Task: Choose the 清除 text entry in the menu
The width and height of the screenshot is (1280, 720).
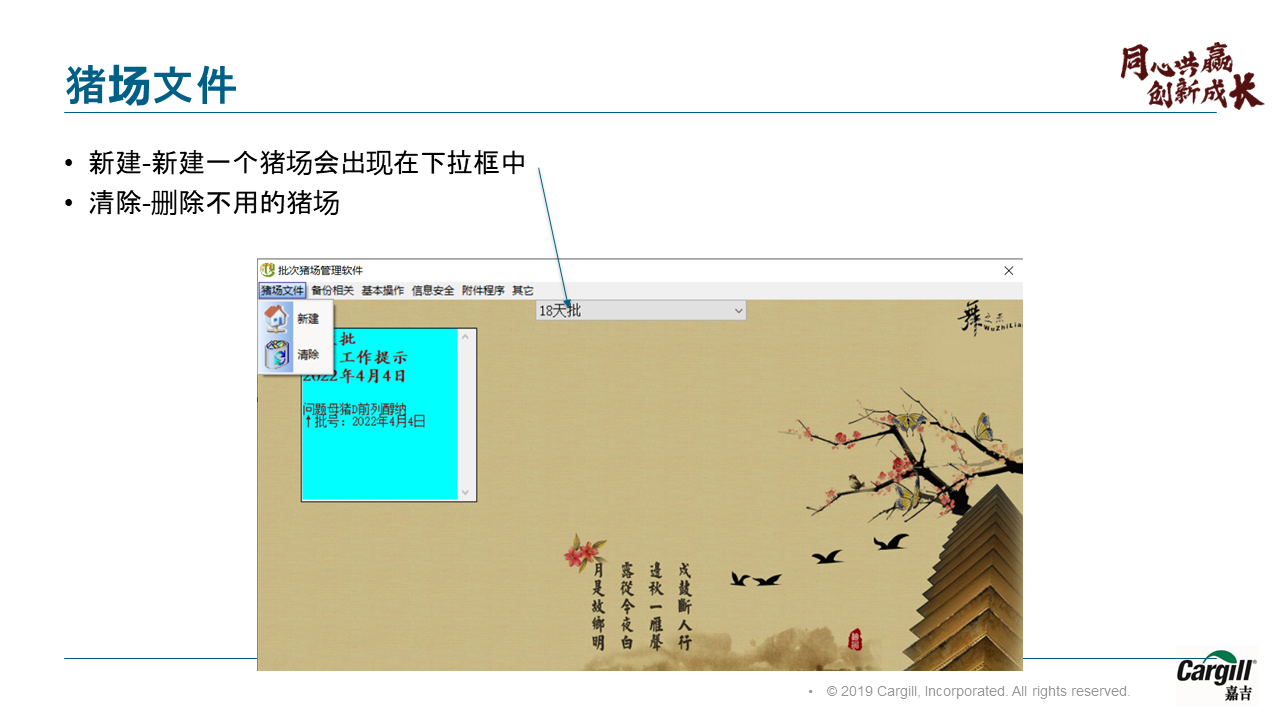Action: tap(308, 355)
